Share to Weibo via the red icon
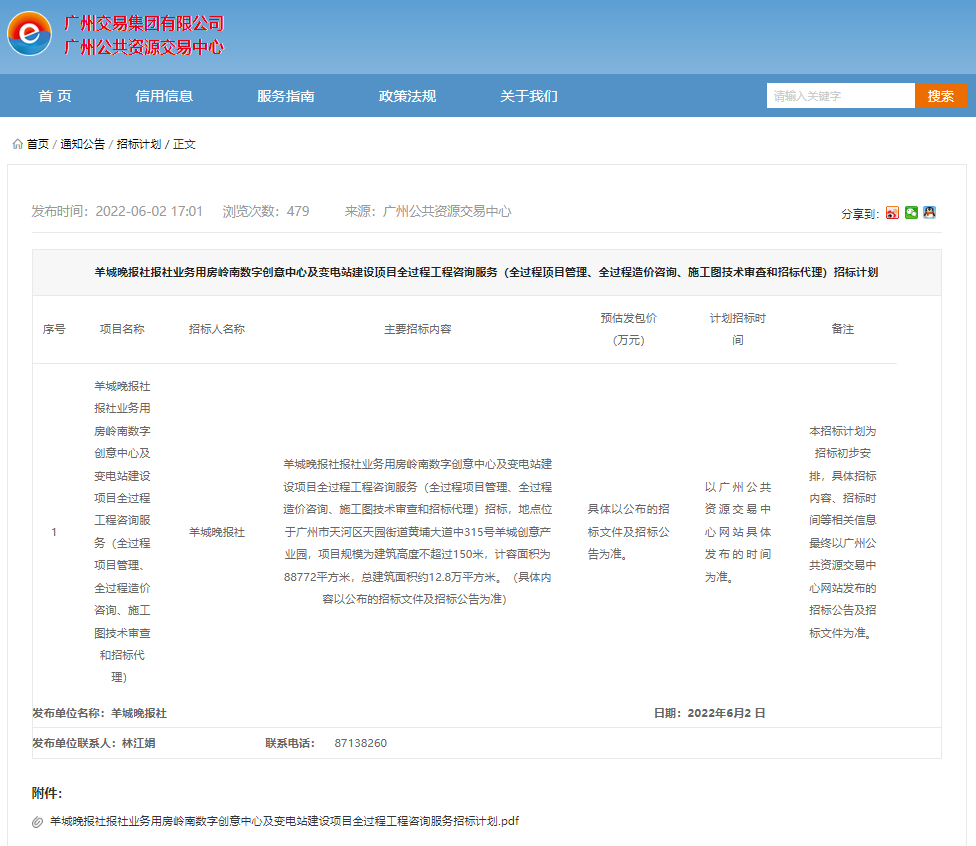 (893, 213)
